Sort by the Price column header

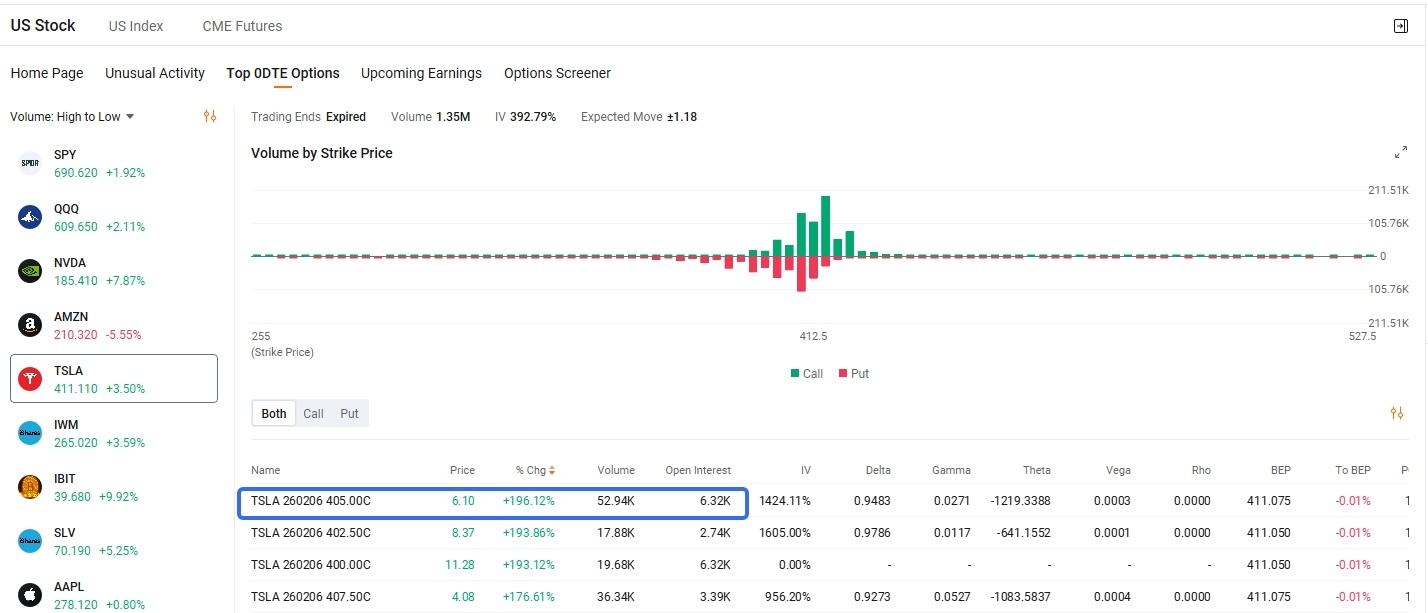462,470
